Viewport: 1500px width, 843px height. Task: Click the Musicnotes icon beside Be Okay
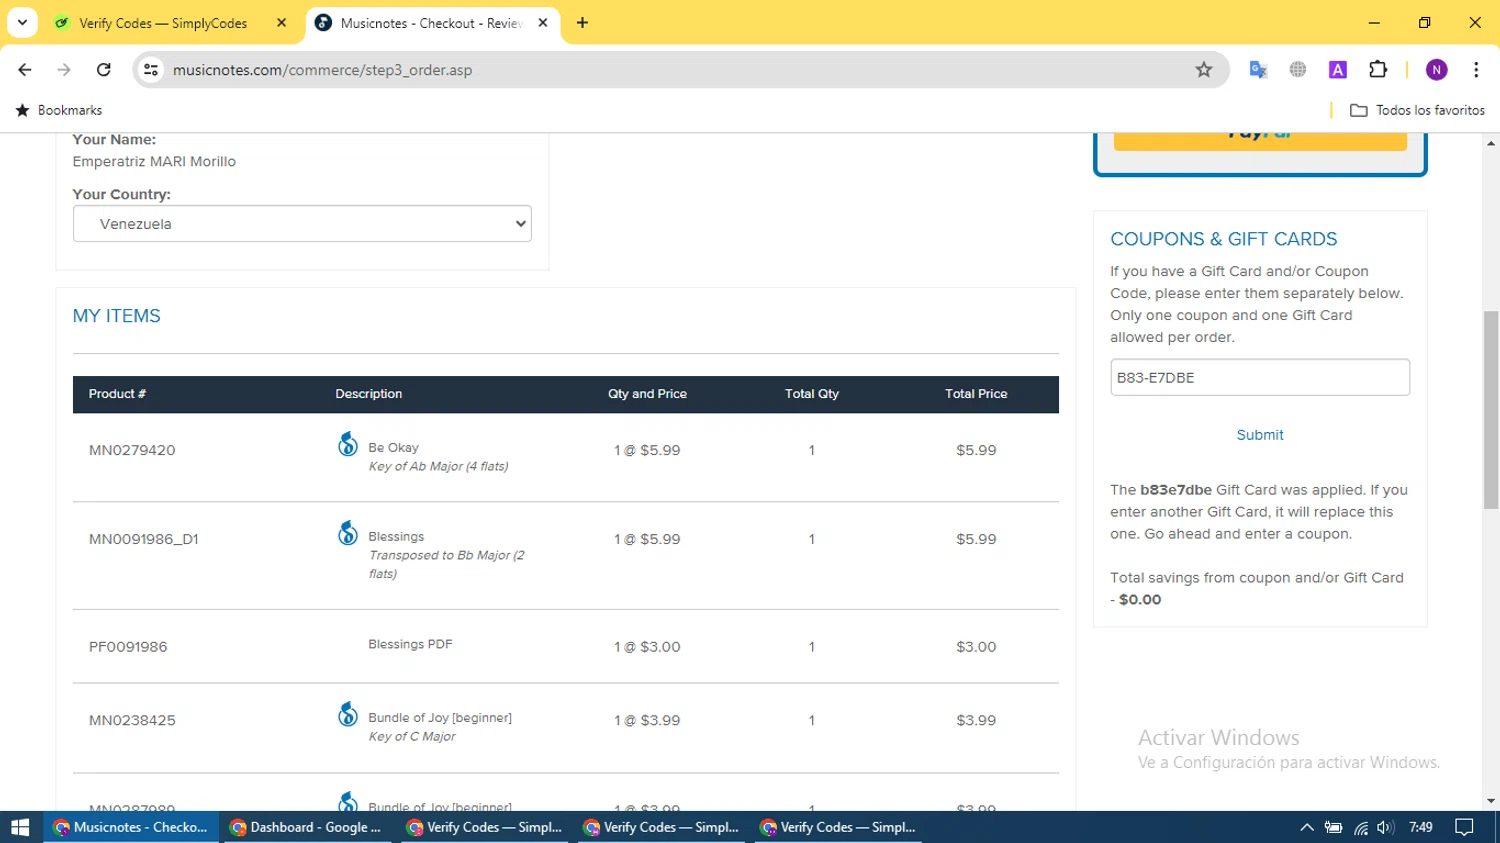coord(347,445)
